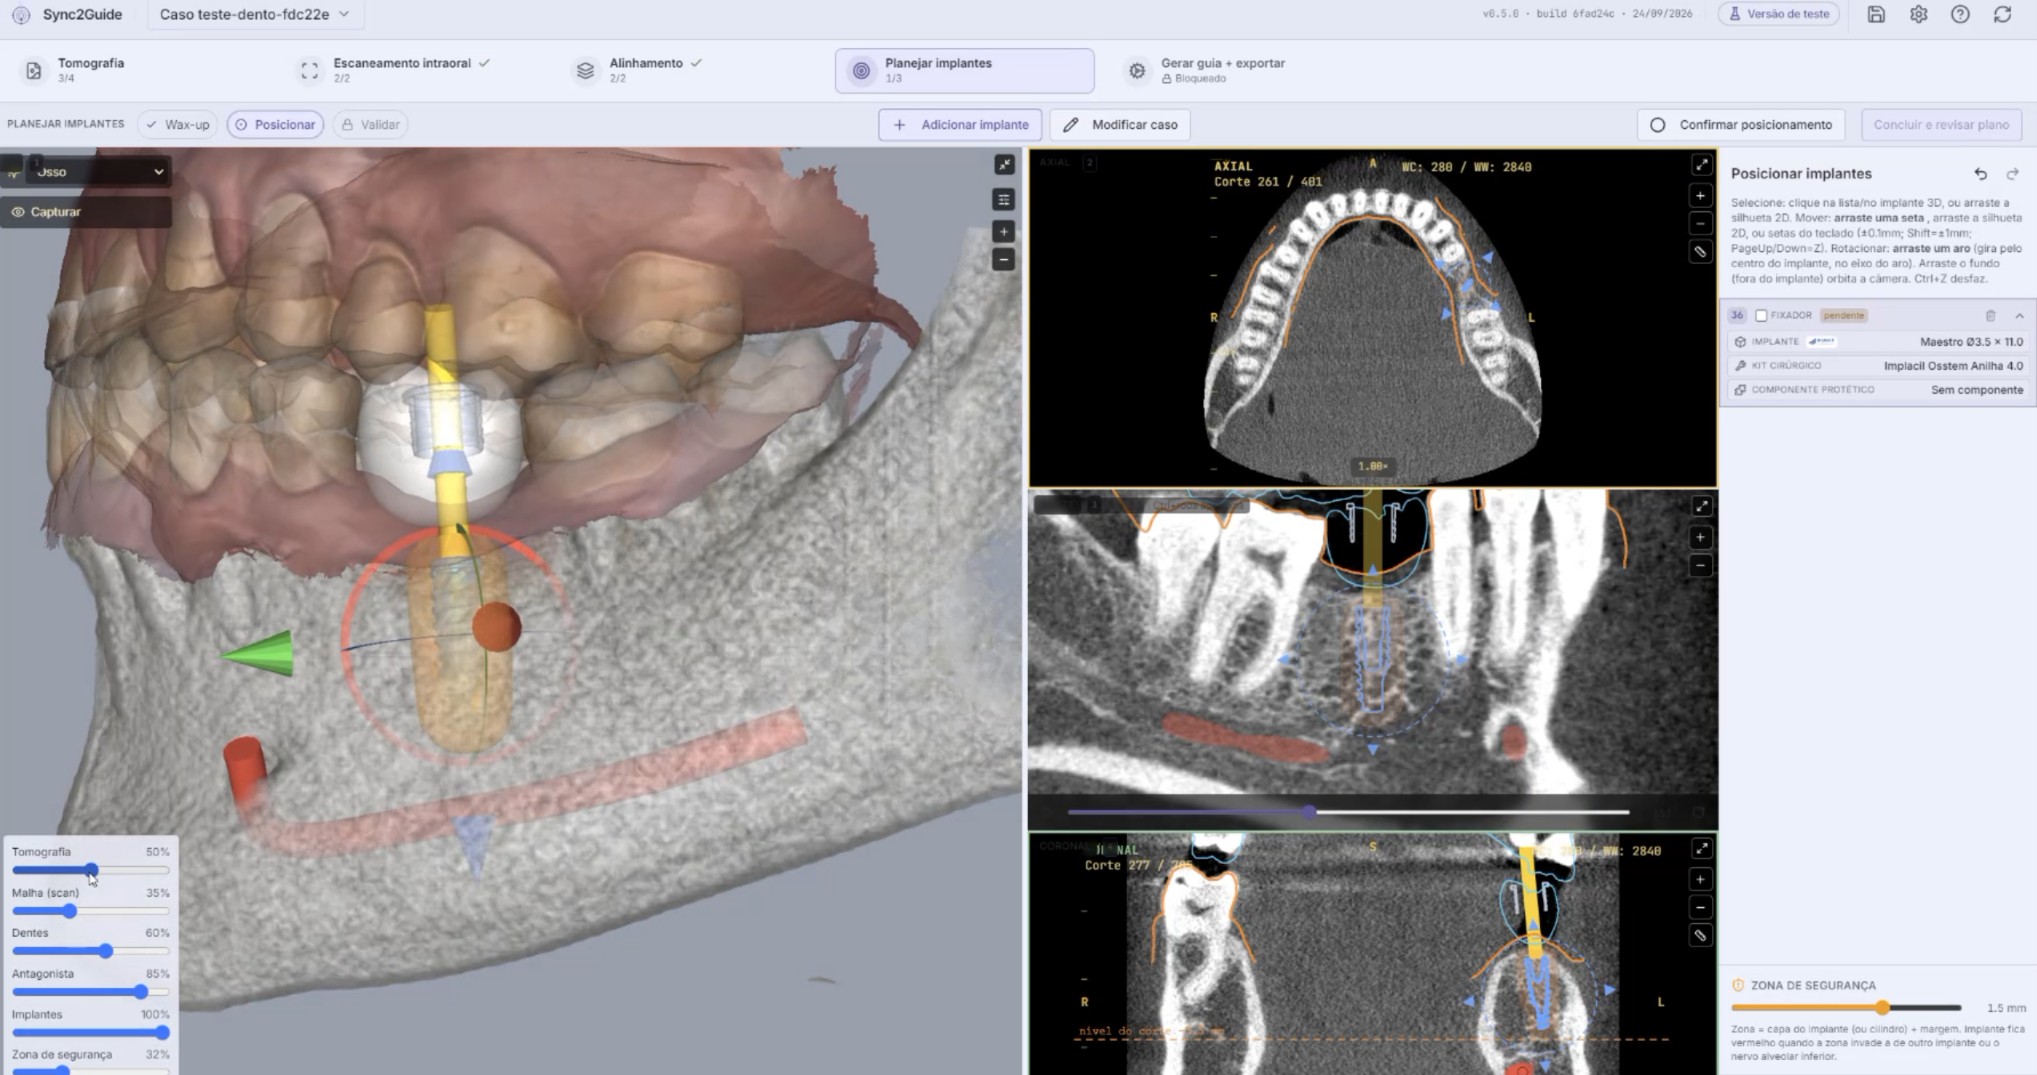Open Componente protético selector row
The width and height of the screenshot is (2037, 1075).
tap(1877, 390)
